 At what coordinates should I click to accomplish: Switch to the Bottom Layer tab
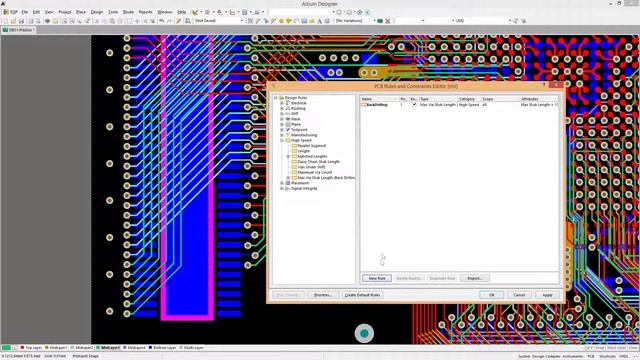click(x=162, y=348)
